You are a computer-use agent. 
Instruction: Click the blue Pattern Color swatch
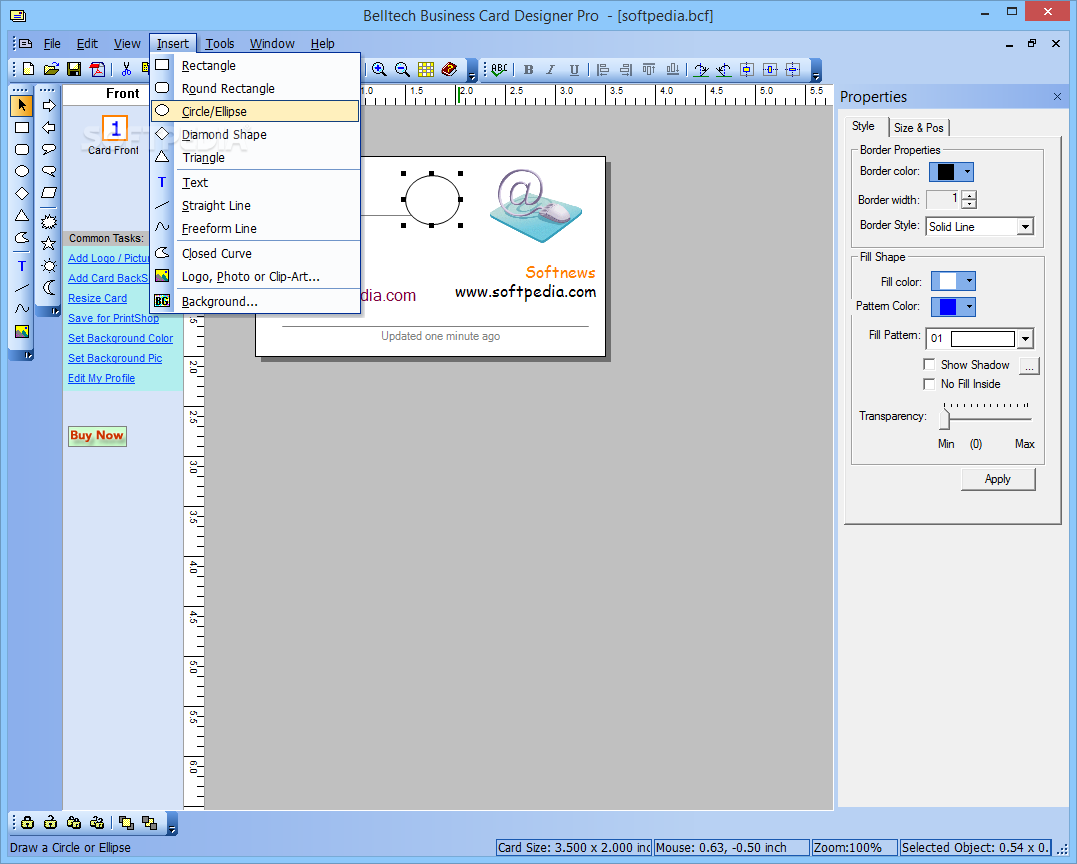948,307
